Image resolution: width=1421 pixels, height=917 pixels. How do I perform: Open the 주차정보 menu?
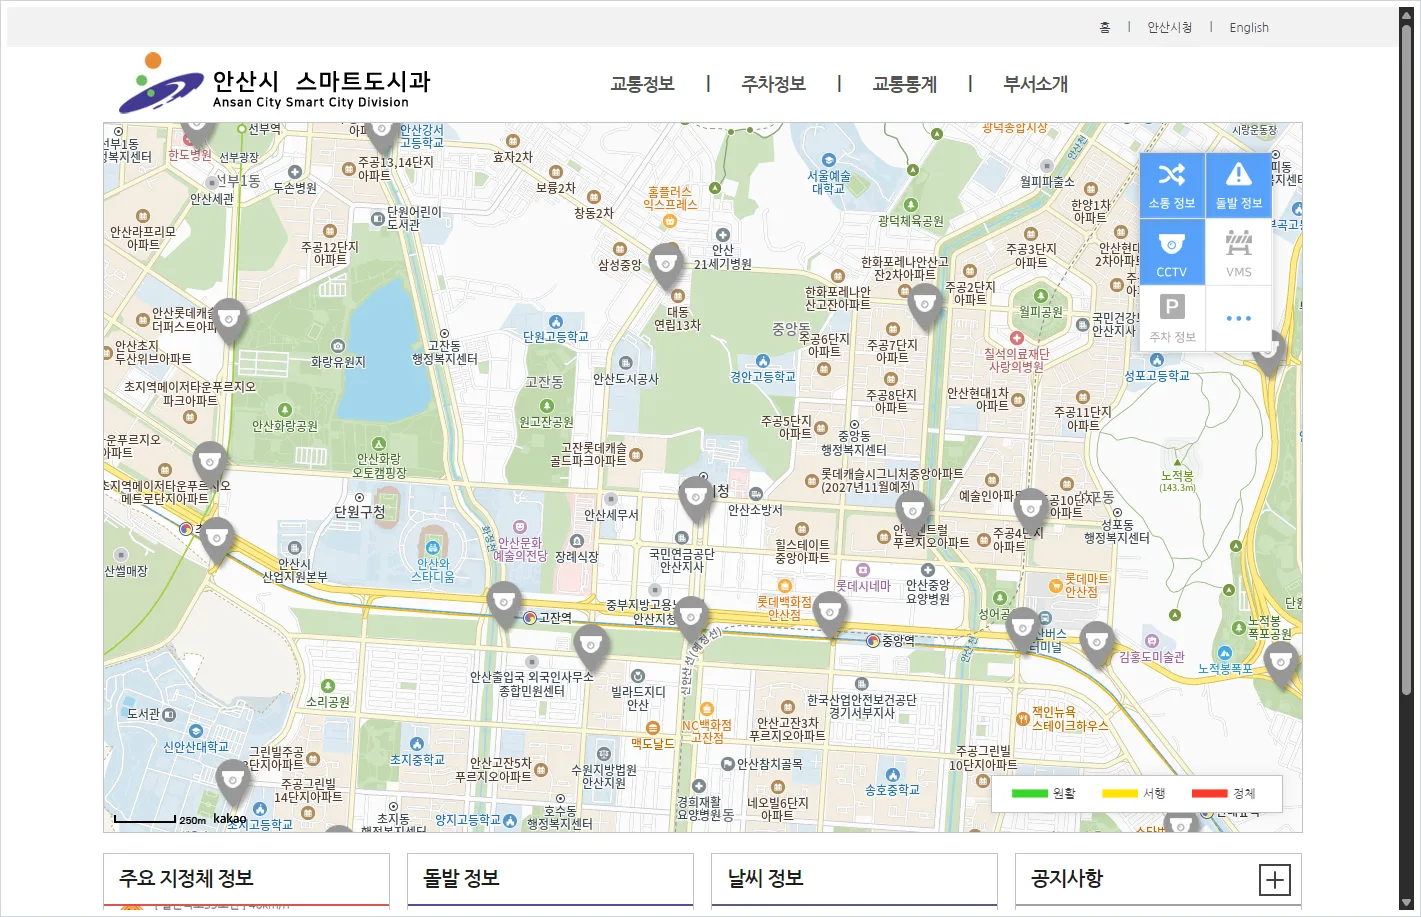point(773,84)
